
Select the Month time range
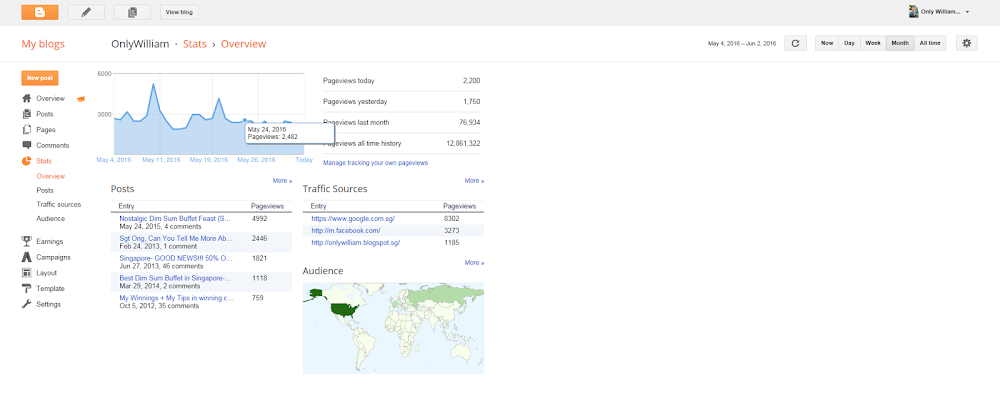click(x=900, y=43)
